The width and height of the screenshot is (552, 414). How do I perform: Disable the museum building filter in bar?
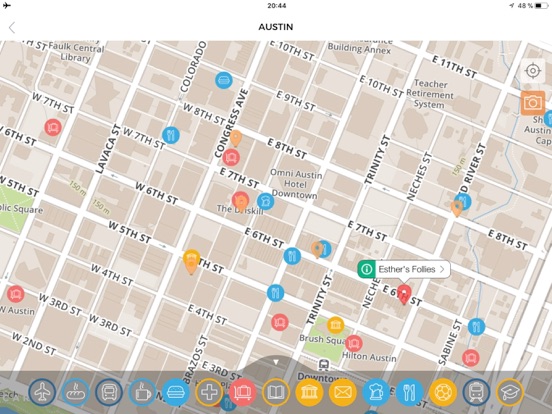click(309, 392)
